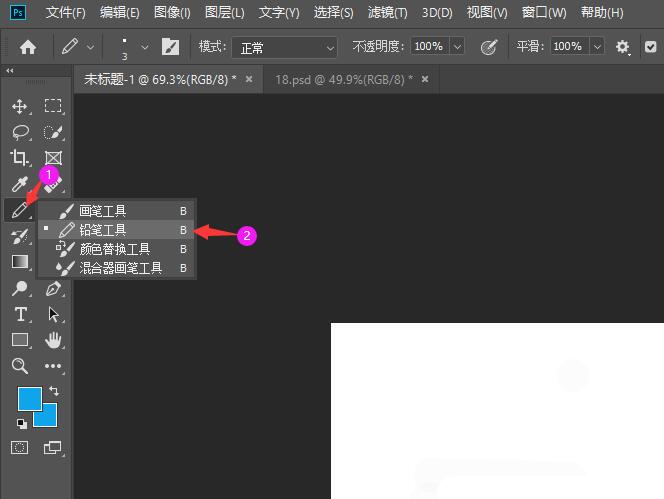Select the Frame tool
This screenshot has width=664, height=499.
click(x=53, y=158)
